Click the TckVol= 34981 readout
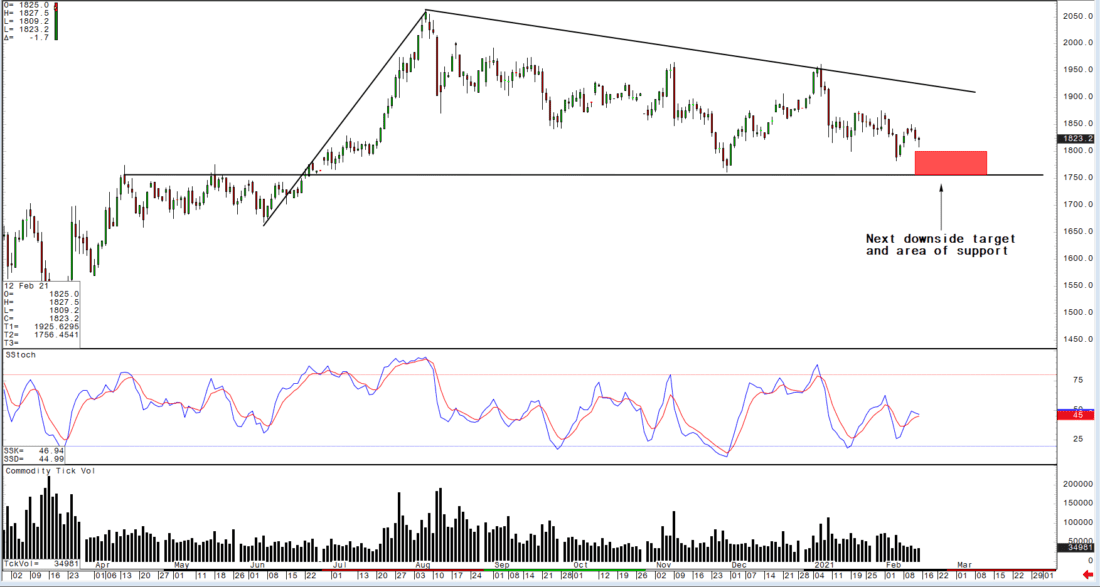 [x=39, y=563]
